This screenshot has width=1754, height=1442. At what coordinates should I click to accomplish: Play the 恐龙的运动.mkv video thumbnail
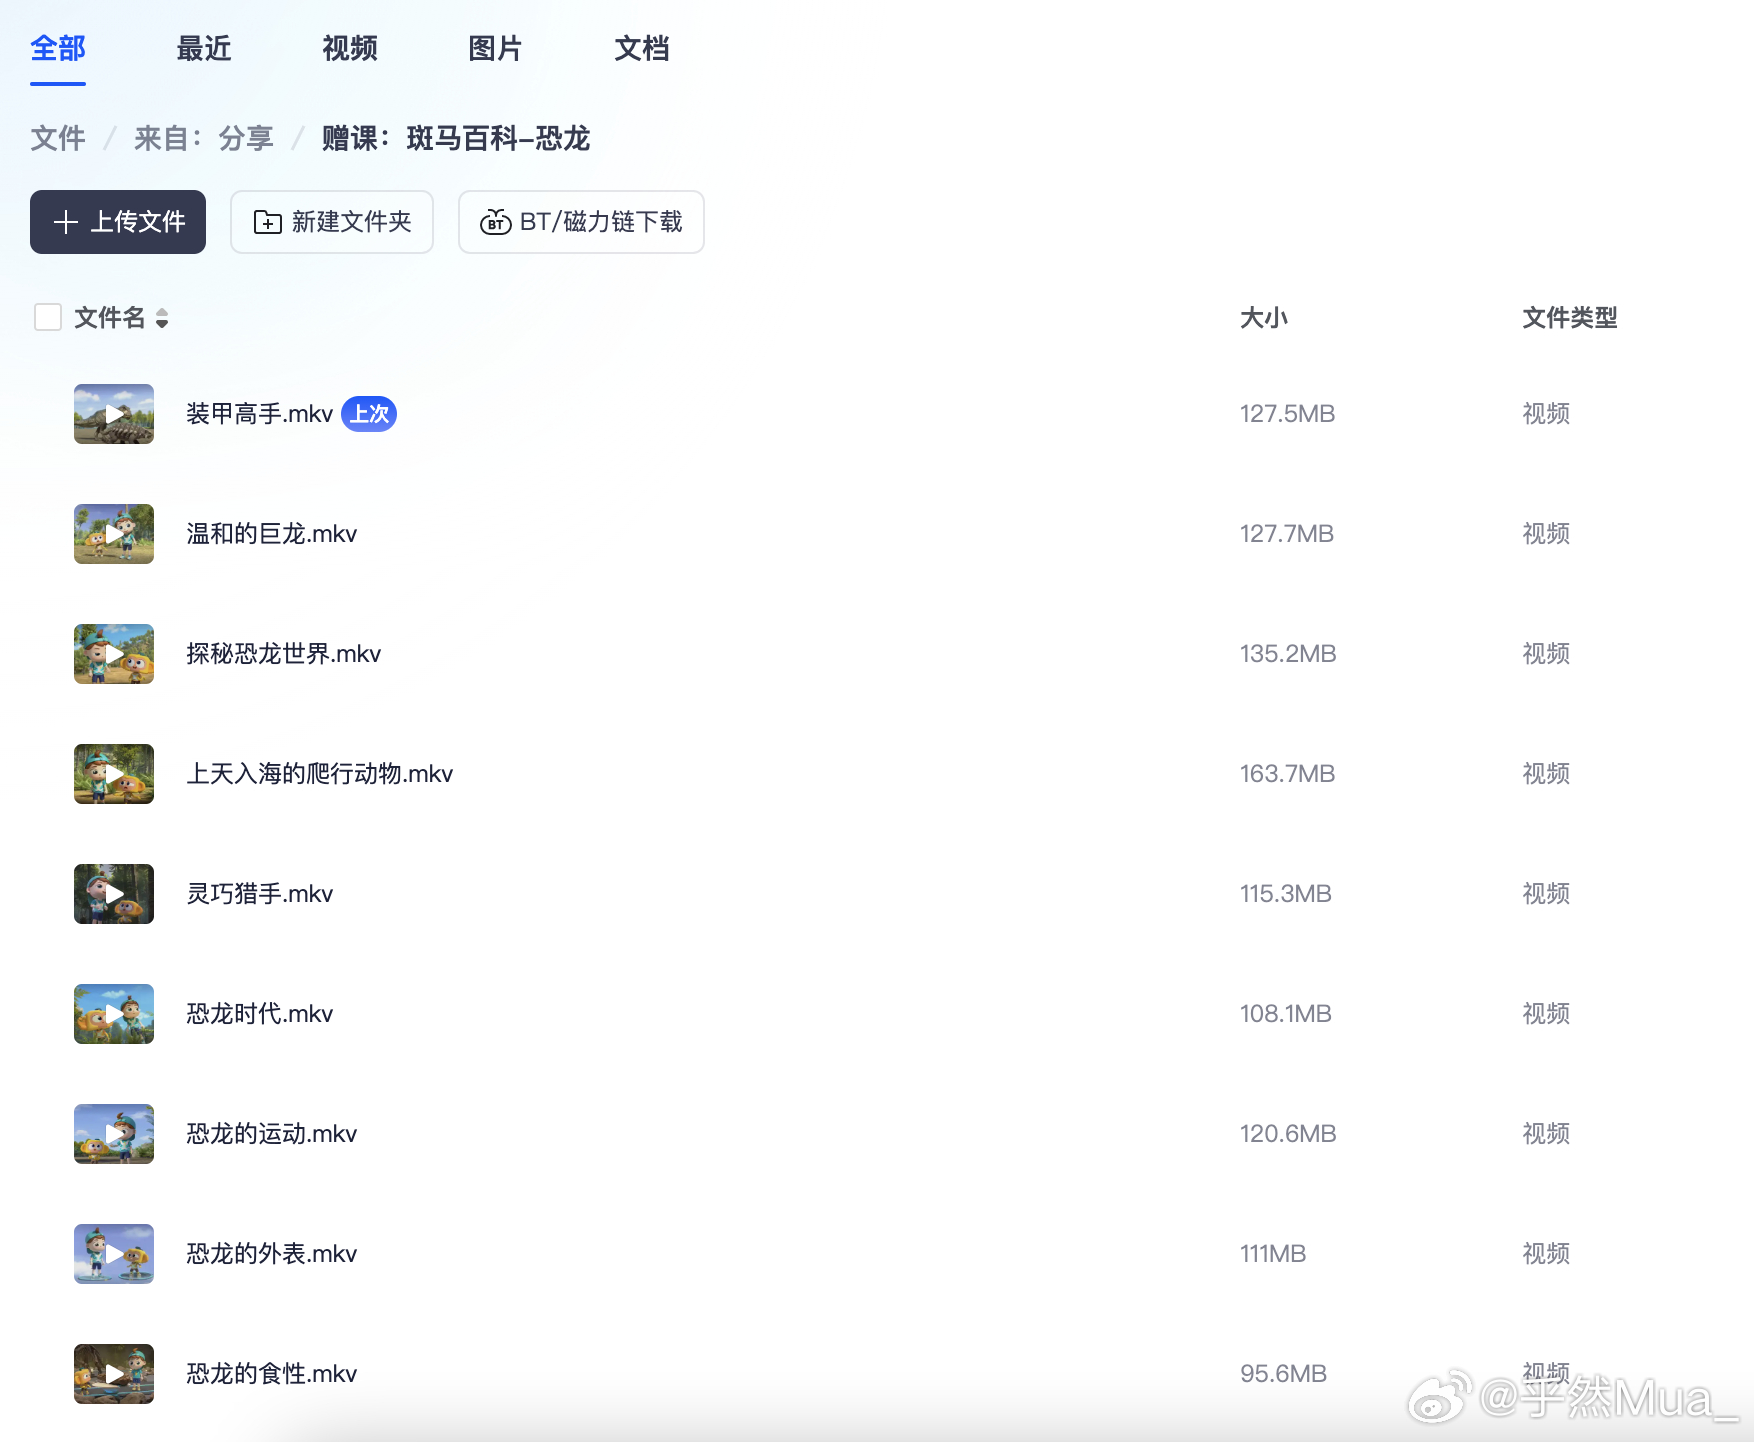coord(113,1133)
